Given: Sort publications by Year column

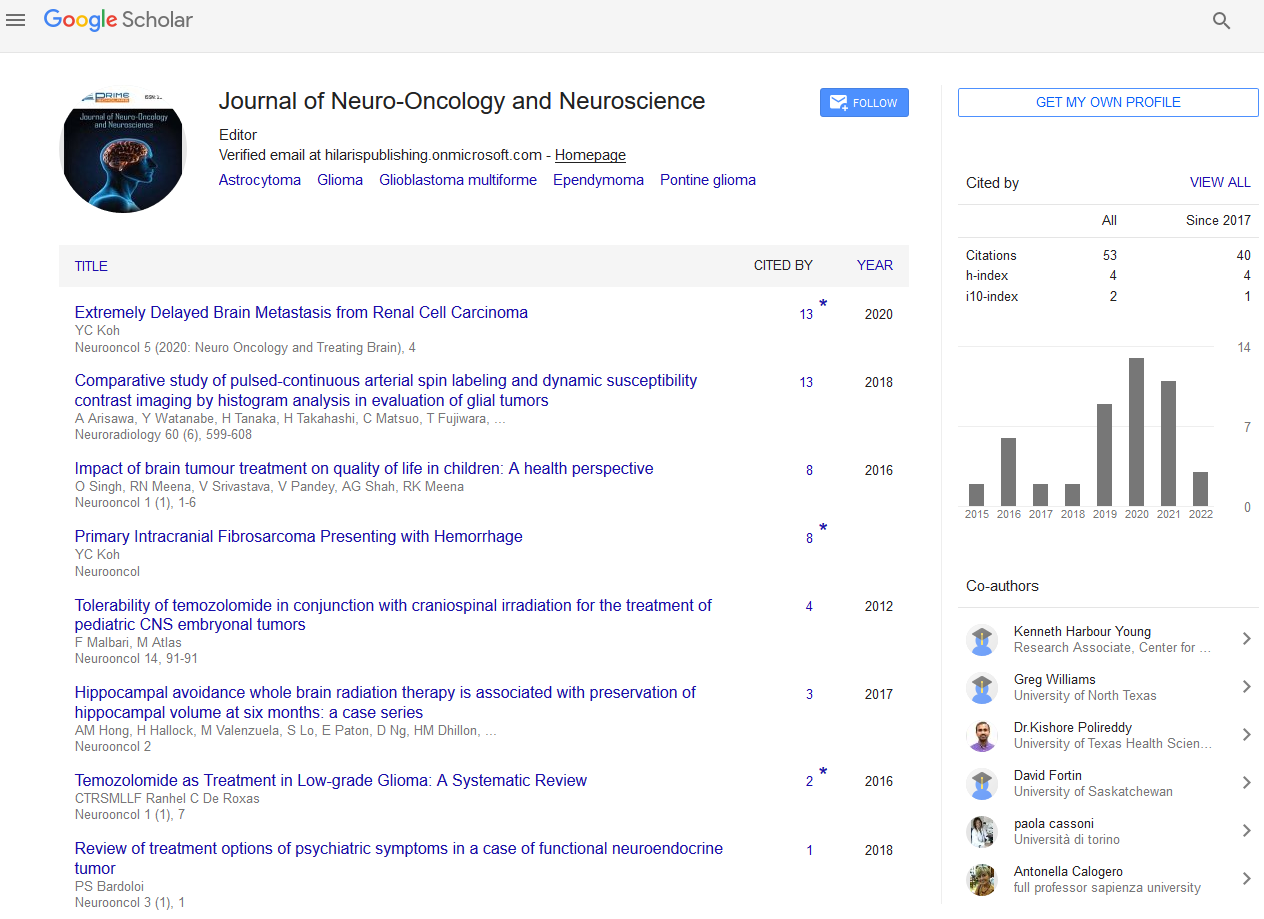Looking at the screenshot, I should [874, 266].
